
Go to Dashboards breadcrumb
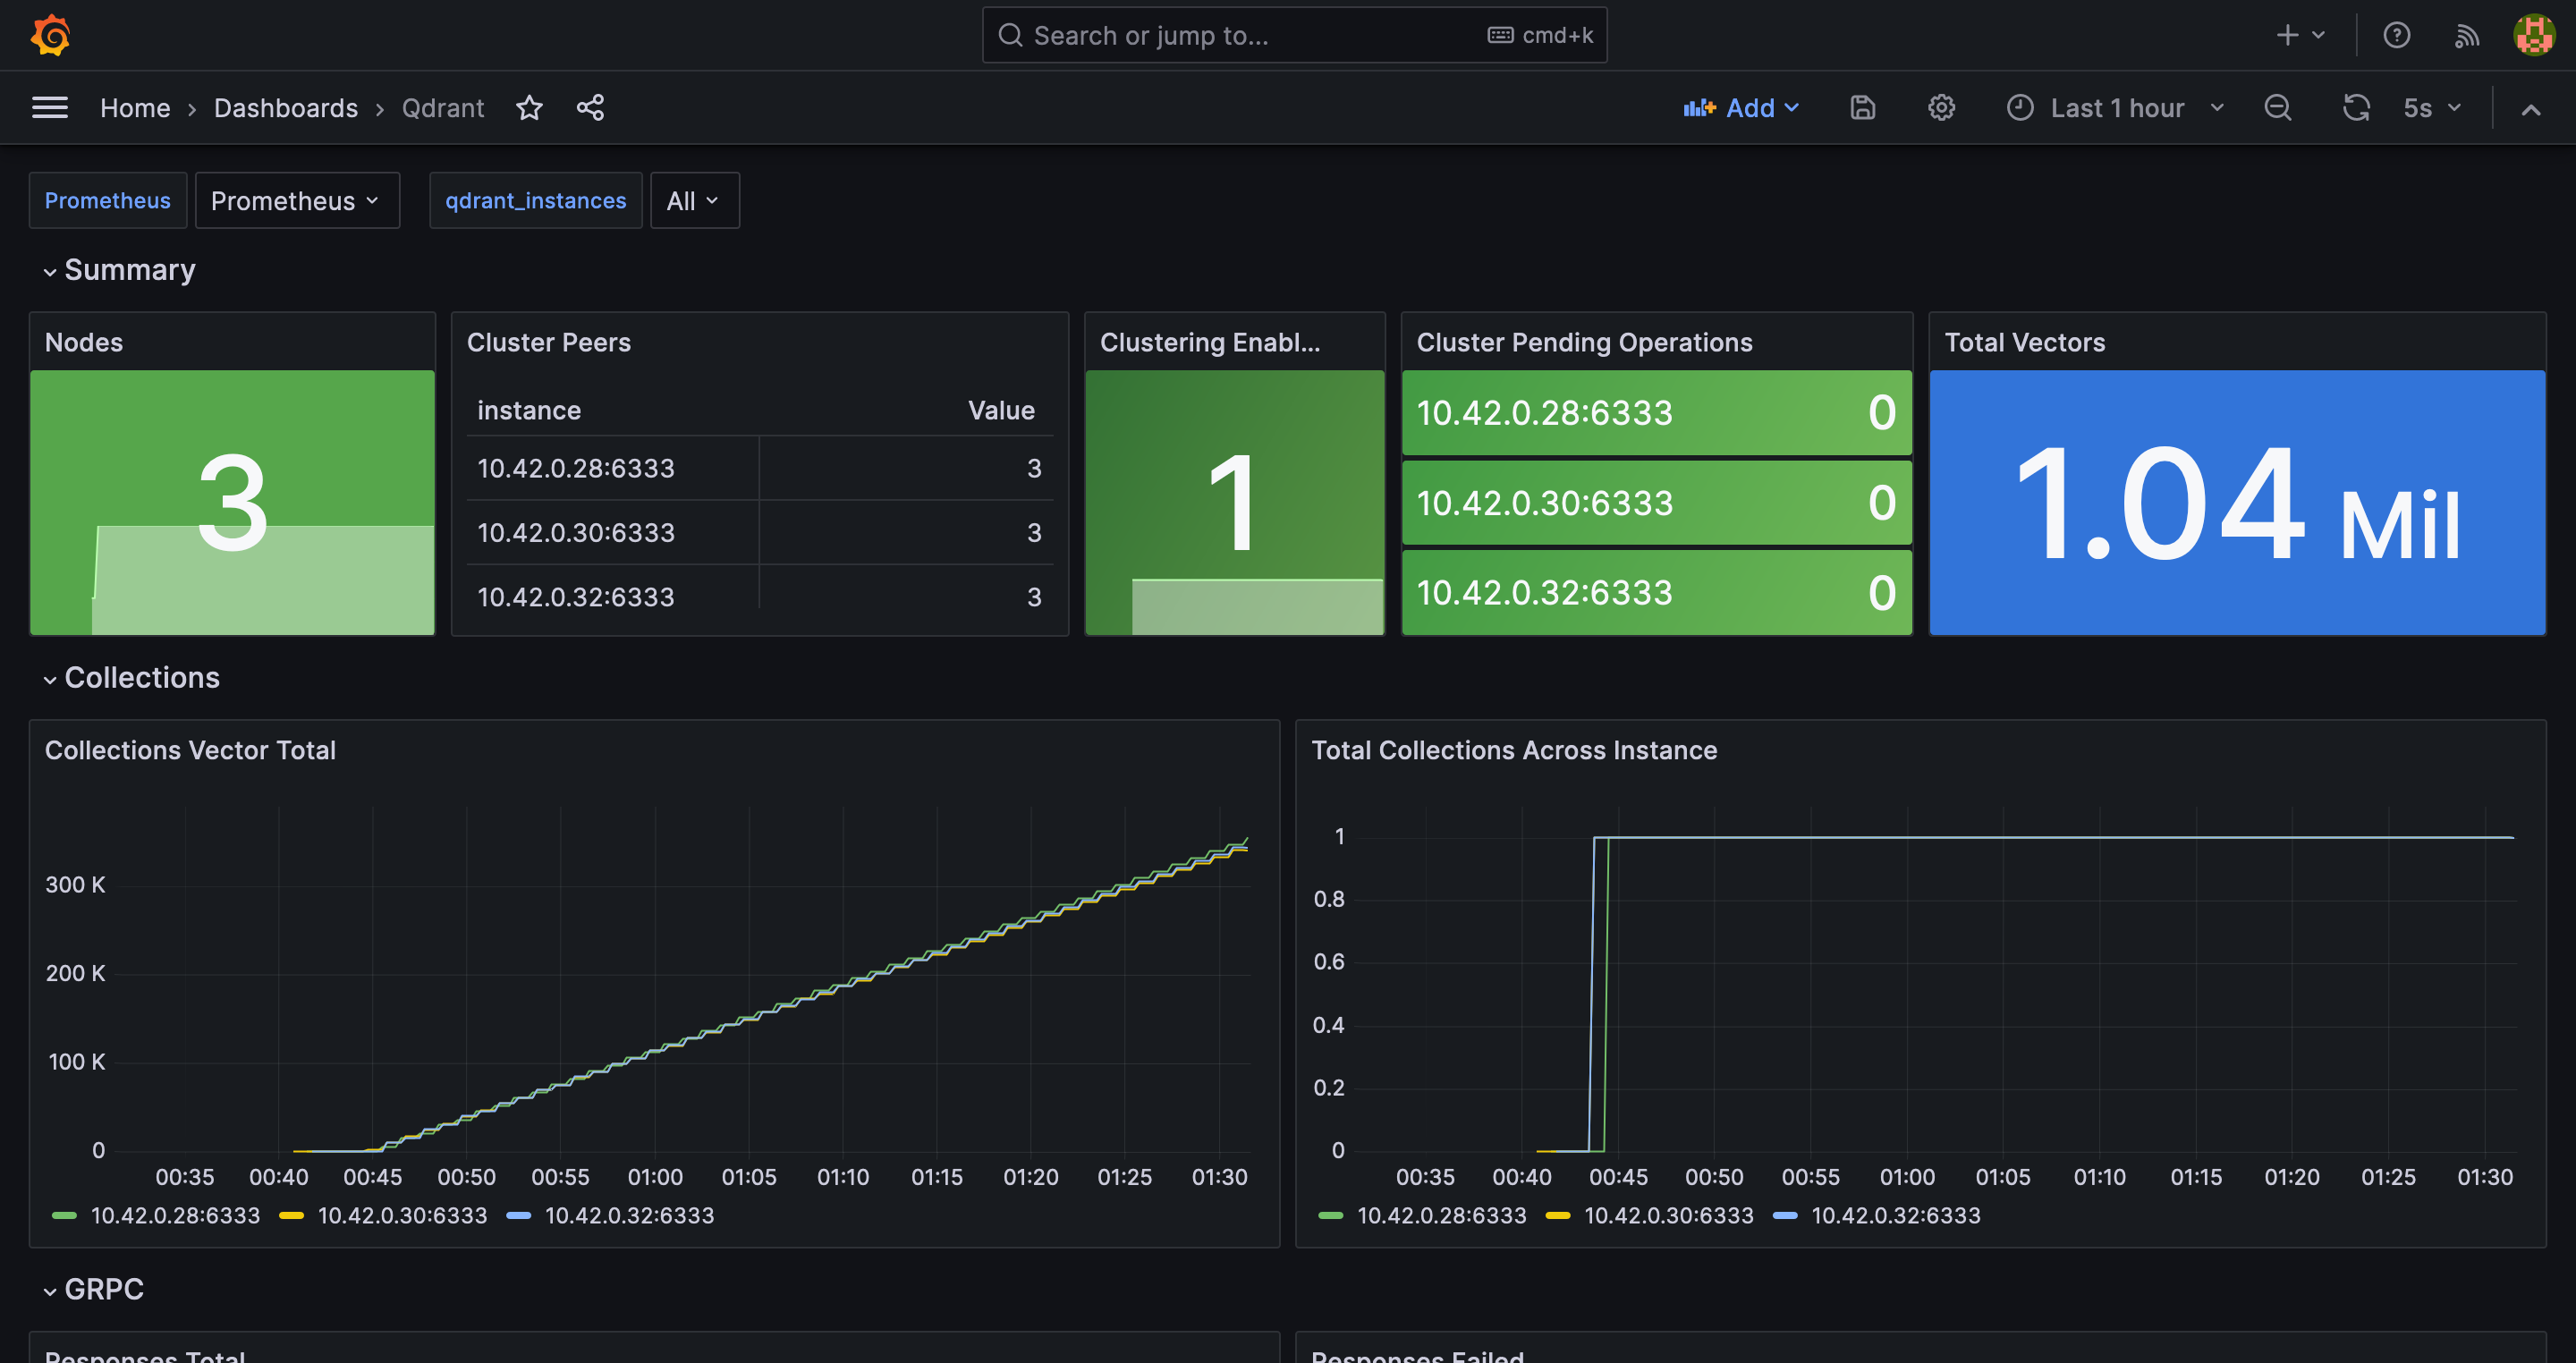(x=286, y=108)
